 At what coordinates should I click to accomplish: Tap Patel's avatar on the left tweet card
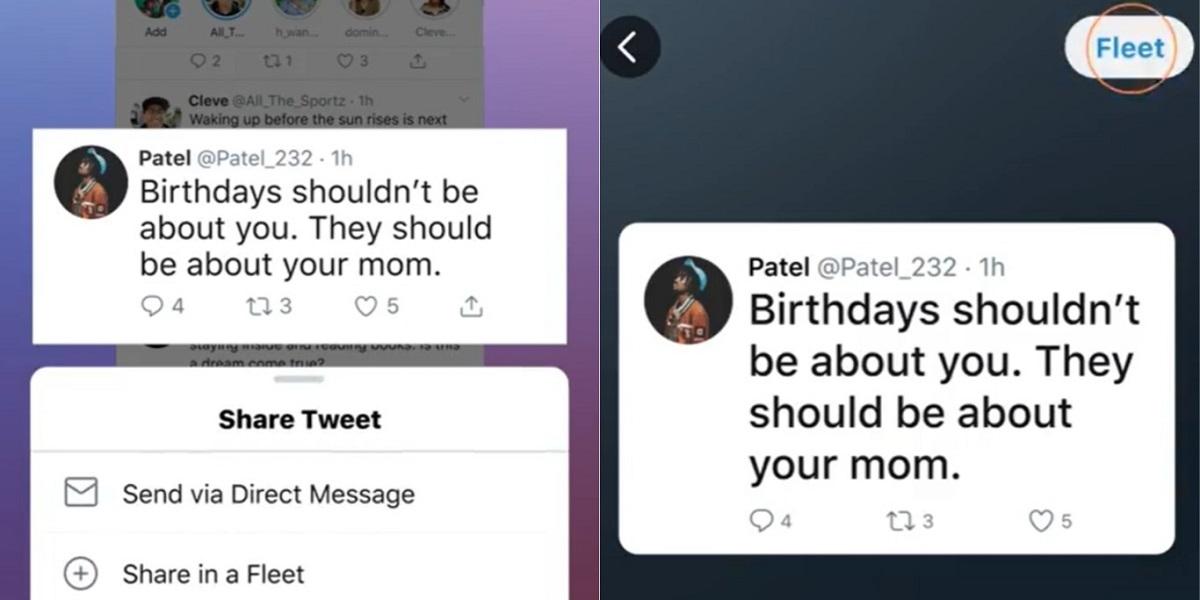91,183
